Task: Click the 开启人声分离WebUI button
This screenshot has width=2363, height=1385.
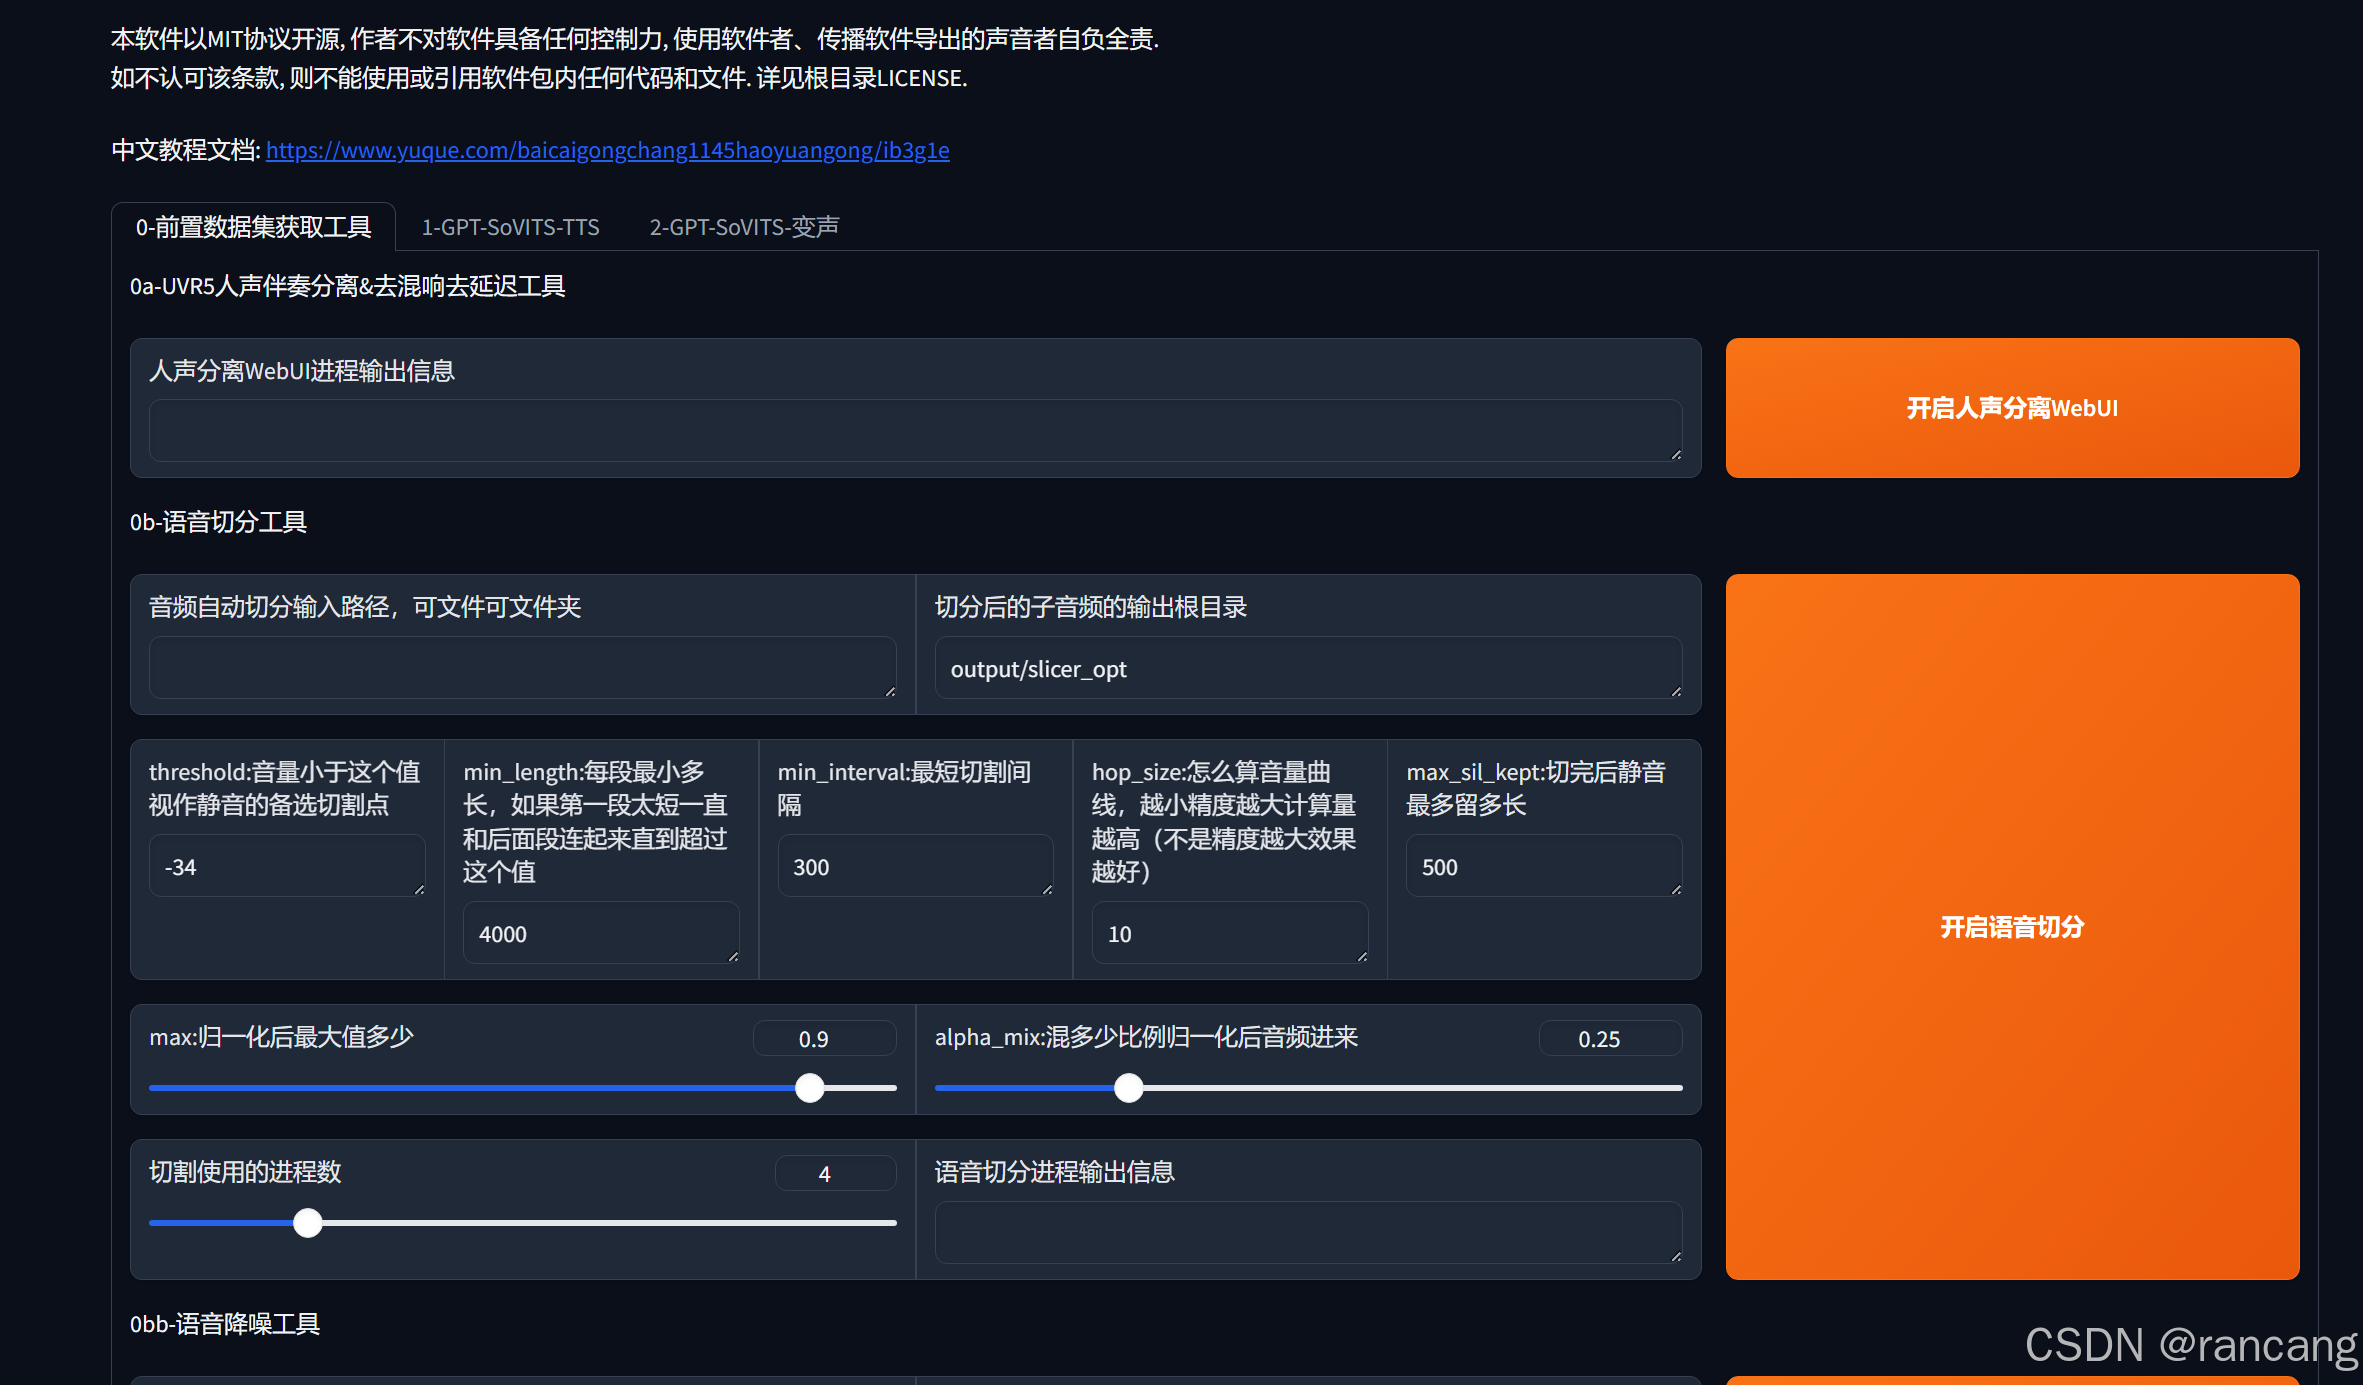Action: 2011,408
